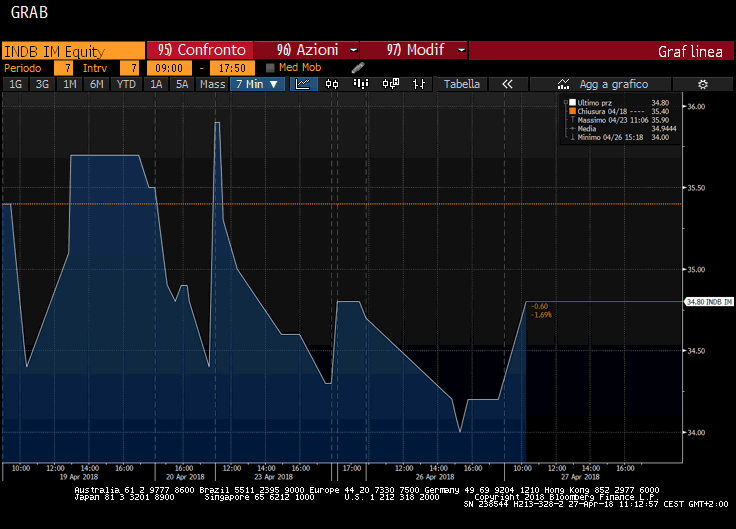Select the YTD period tab

(x=126, y=84)
